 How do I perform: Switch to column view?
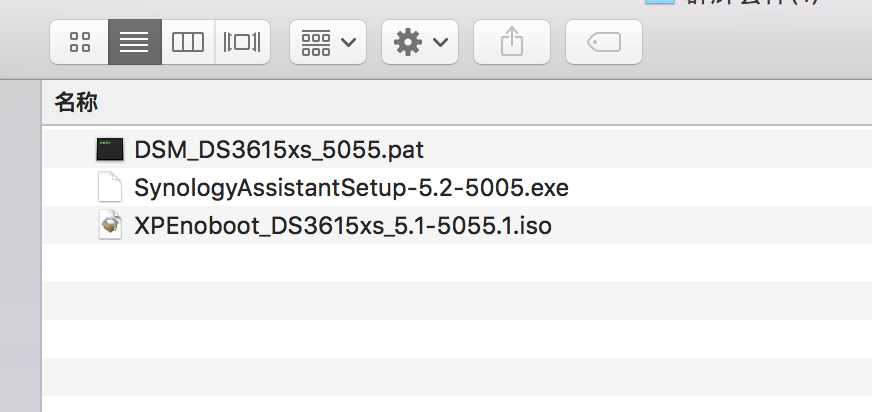point(188,42)
